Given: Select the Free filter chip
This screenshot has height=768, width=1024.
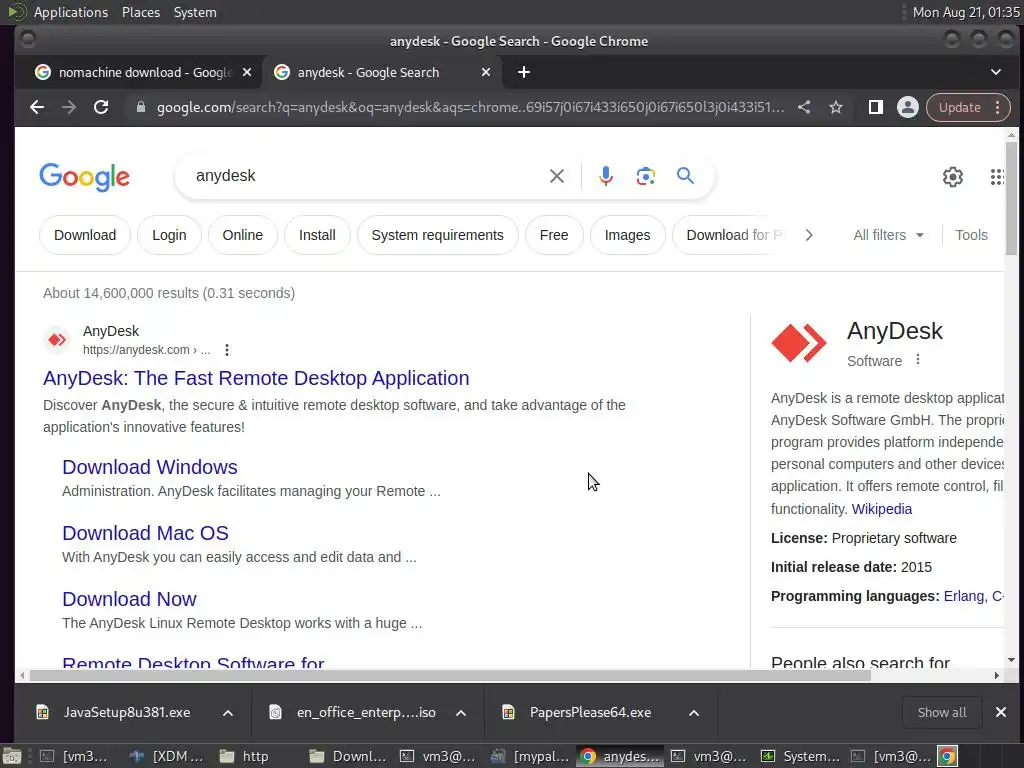Looking at the screenshot, I should point(554,235).
